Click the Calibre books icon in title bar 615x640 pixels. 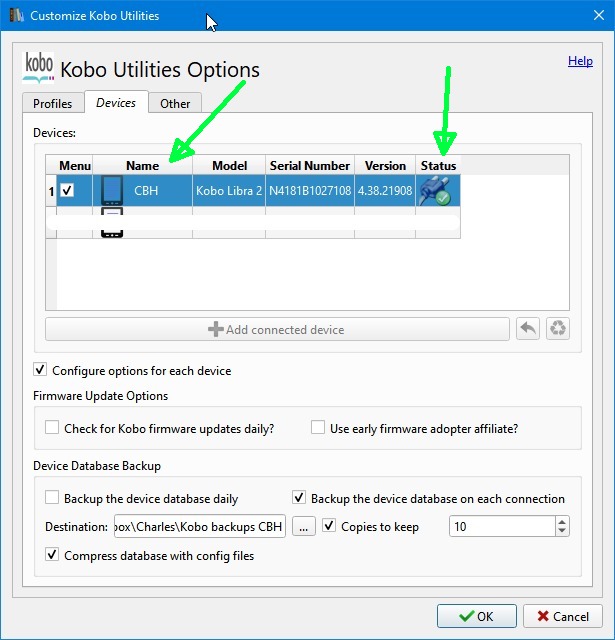[x=16, y=16]
